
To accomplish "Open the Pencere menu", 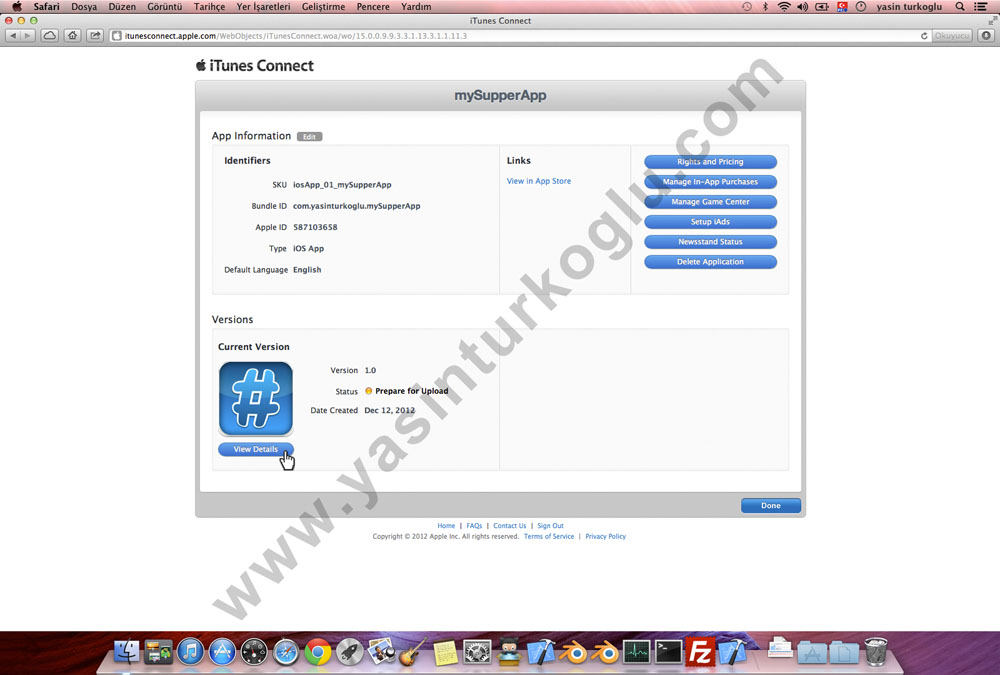I will (x=373, y=6).
